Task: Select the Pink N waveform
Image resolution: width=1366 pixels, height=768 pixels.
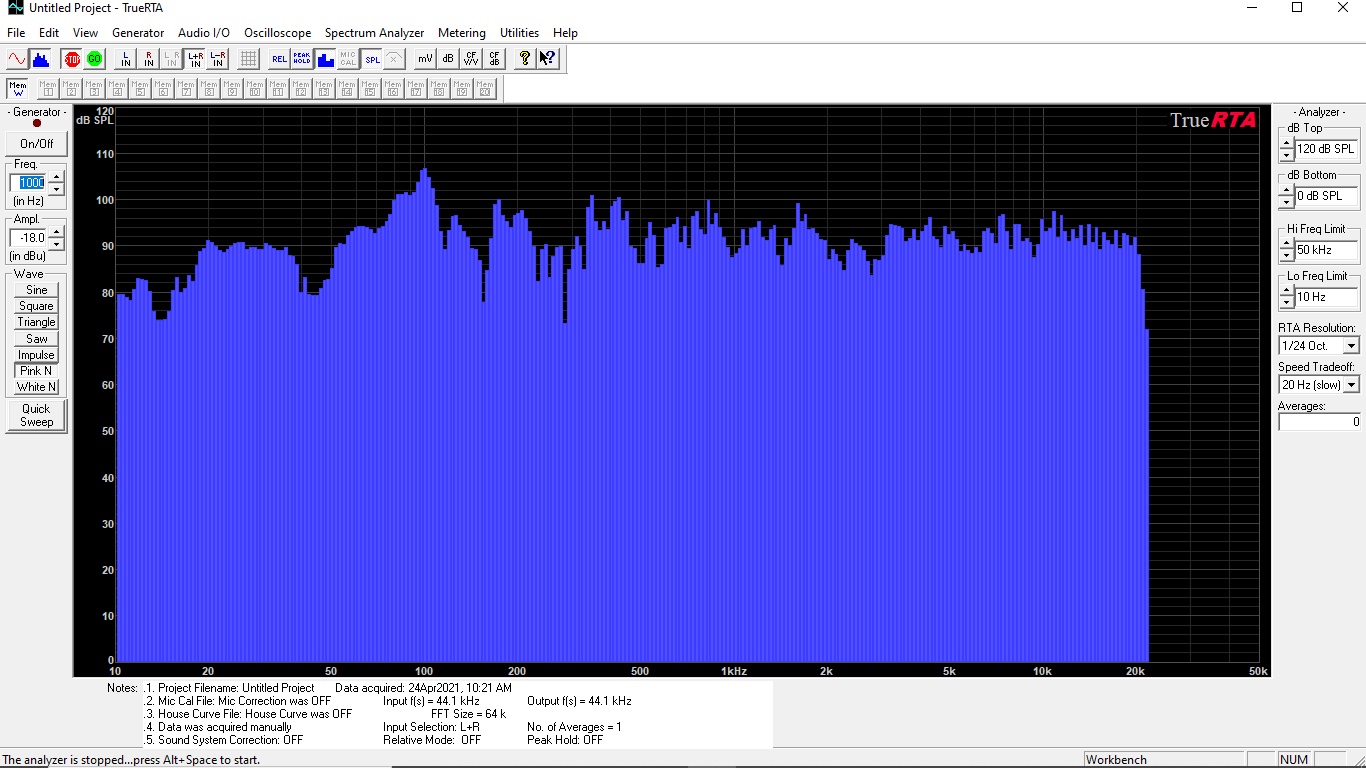Action: coord(36,371)
